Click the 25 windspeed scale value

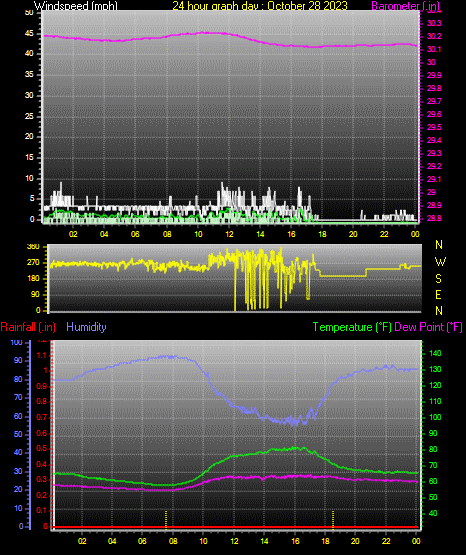coord(29,116)
